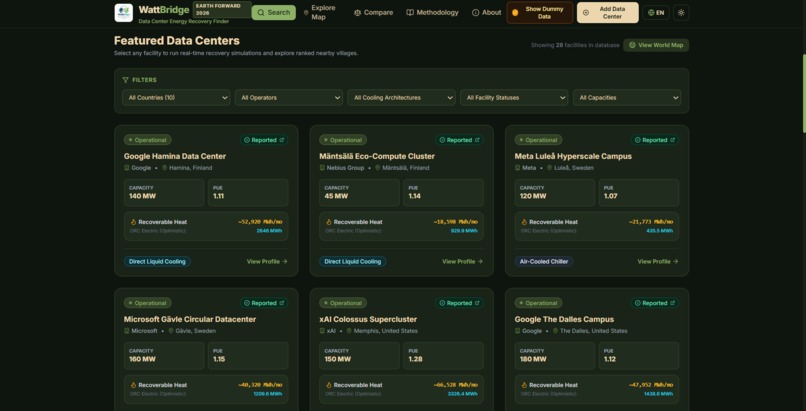Image resolution: width=806 pixels, height=411 pixels.
Task: Click Operational badge on Google Hamina card
Action: 148,140
